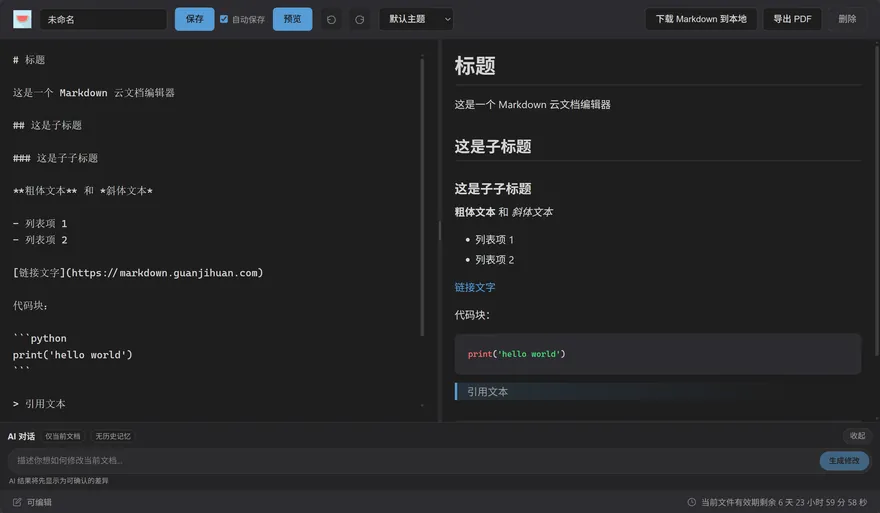
Task: Click the code block in preview
Action: click(x=658, y=354)
